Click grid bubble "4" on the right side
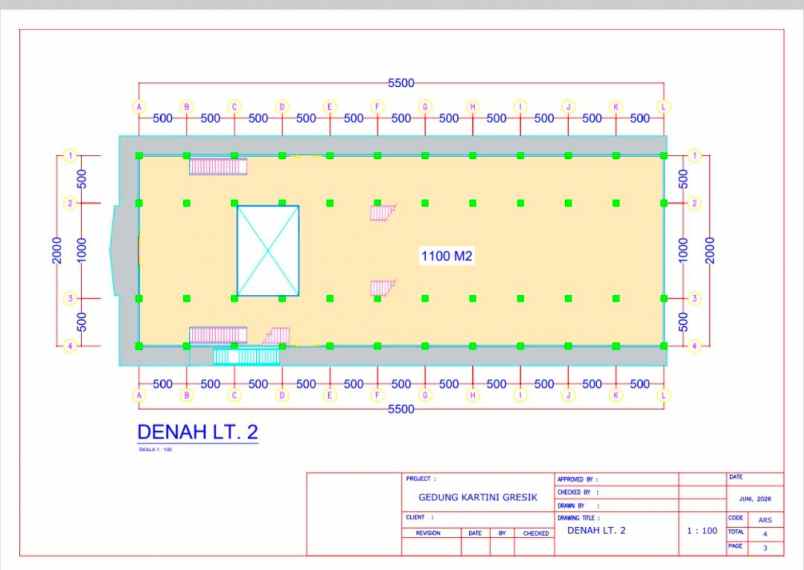Screen dimensions: 804x570 pos(694,346)
